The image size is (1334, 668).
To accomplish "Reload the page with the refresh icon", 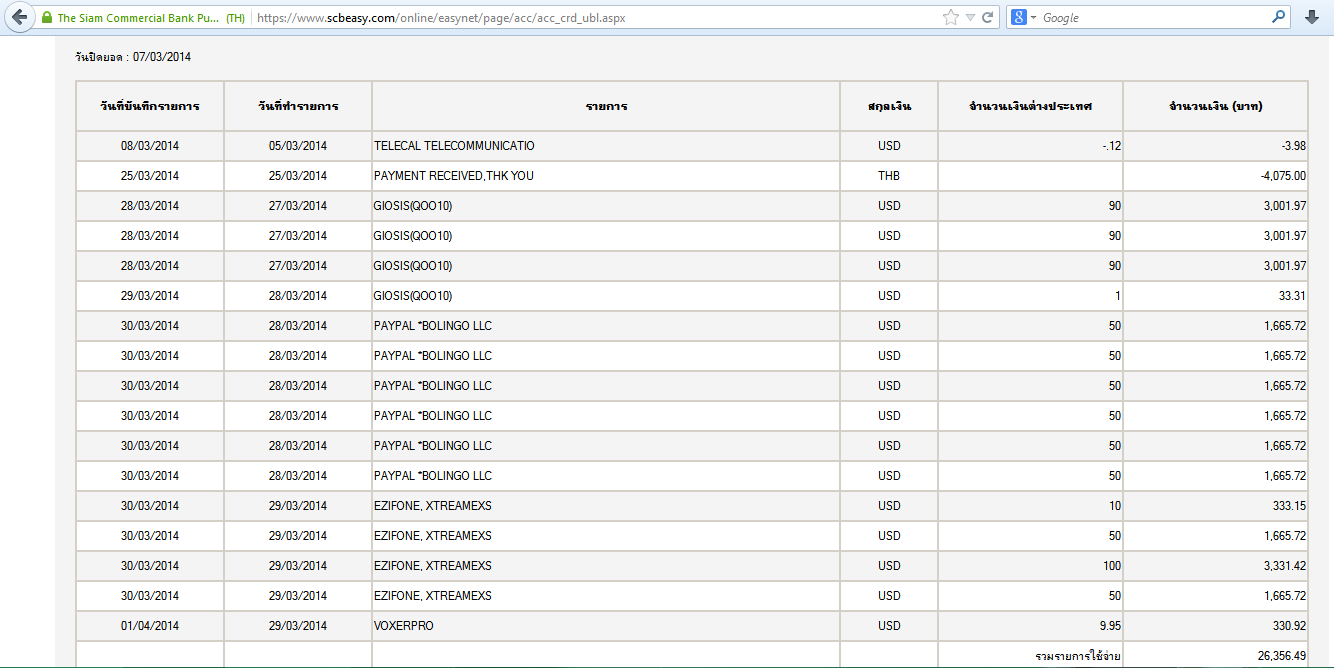I will [988, 18].
